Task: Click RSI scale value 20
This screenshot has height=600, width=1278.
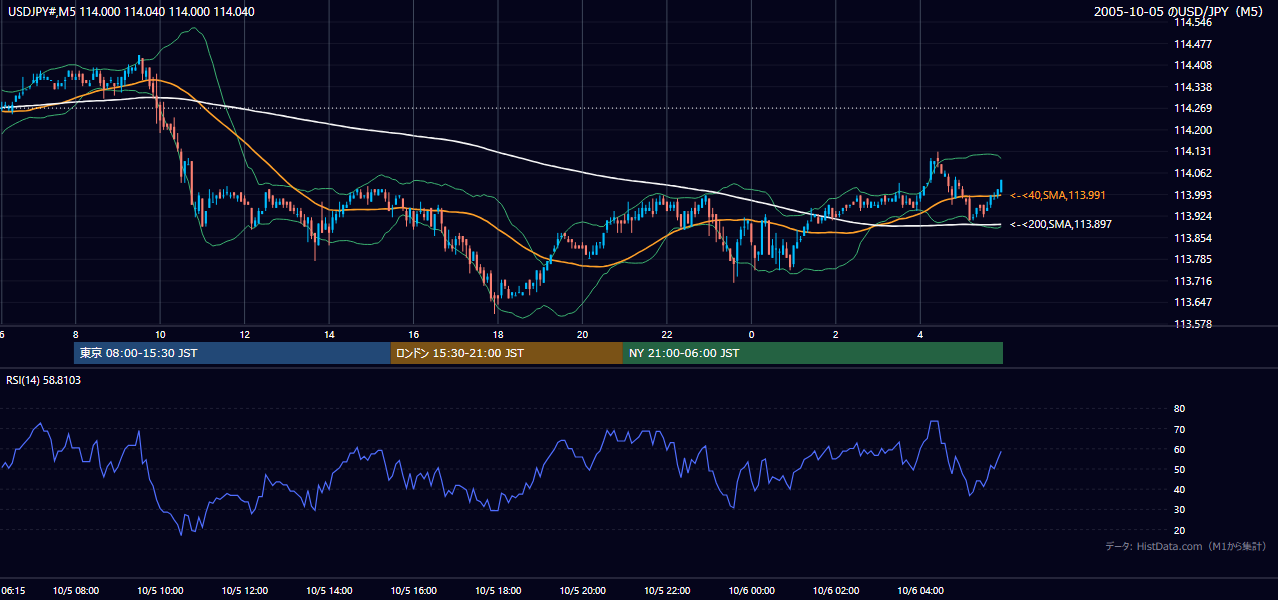Action: pos(1179,530)
